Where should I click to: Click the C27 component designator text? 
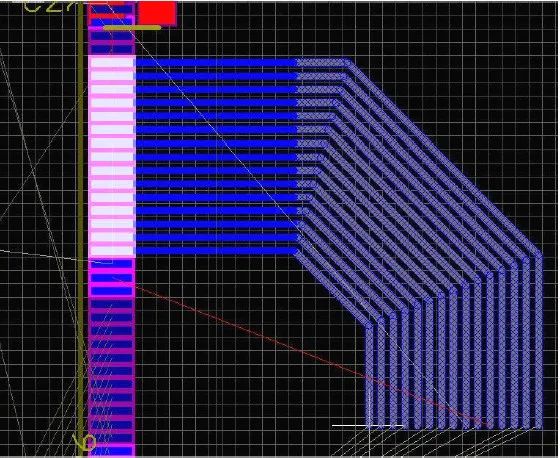click(x=49, y=7)
